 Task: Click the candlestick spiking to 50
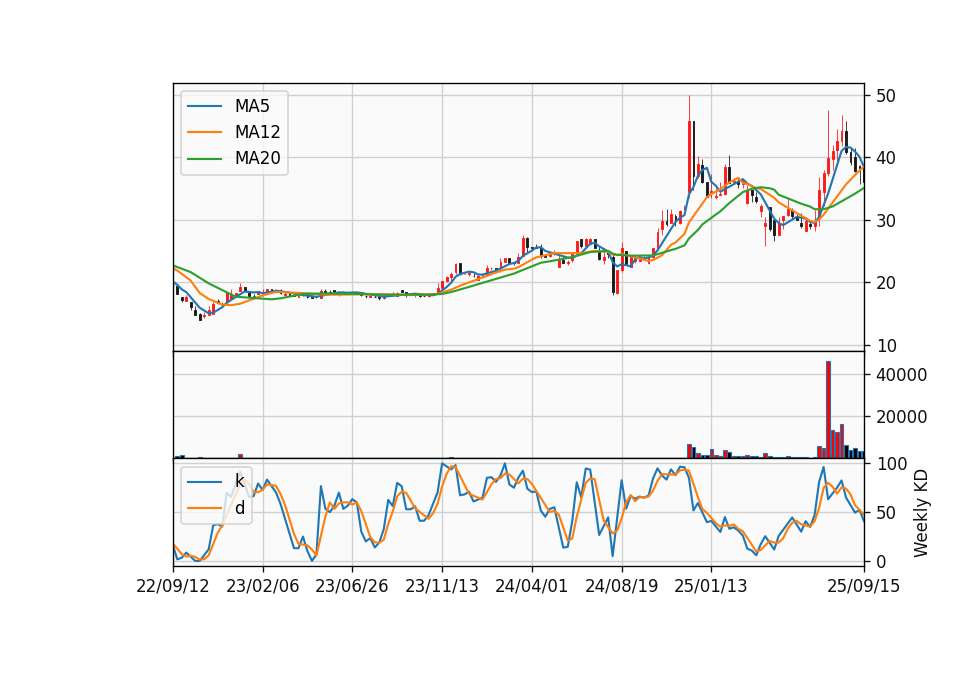pos(689,143)
